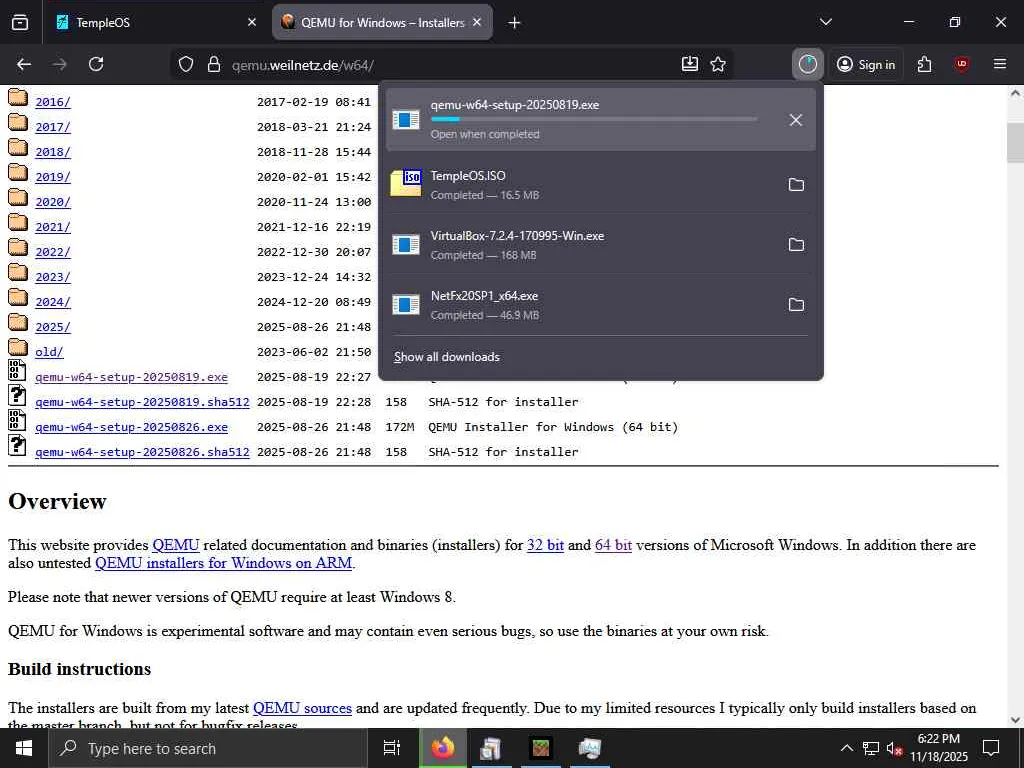Download qemu-w64-setup-20250819.exe link
1024x768 pixels.
point(131,377)
